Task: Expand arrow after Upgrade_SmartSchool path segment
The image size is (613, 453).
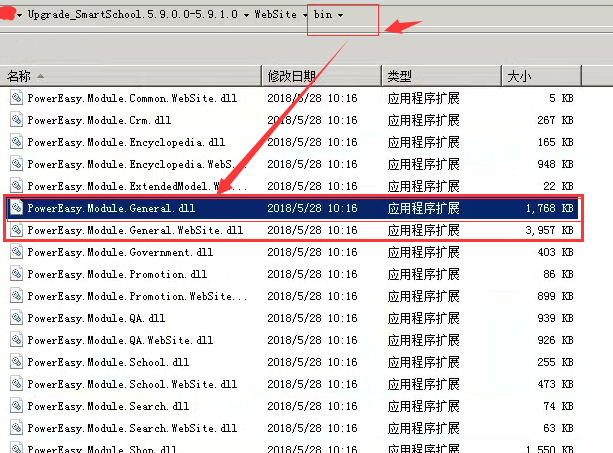Action: click(x=246, y=16)
